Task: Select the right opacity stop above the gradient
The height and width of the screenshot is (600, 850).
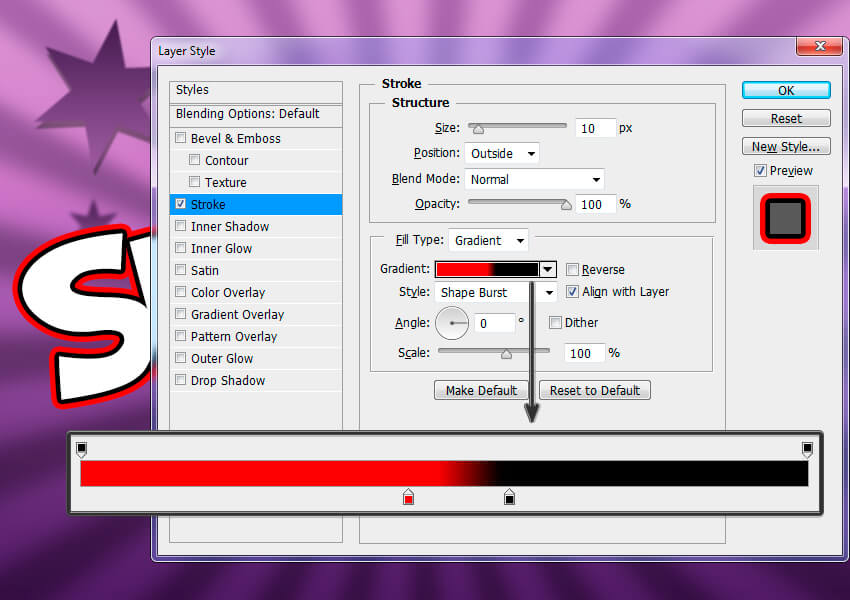Action: tap(807, 449)
